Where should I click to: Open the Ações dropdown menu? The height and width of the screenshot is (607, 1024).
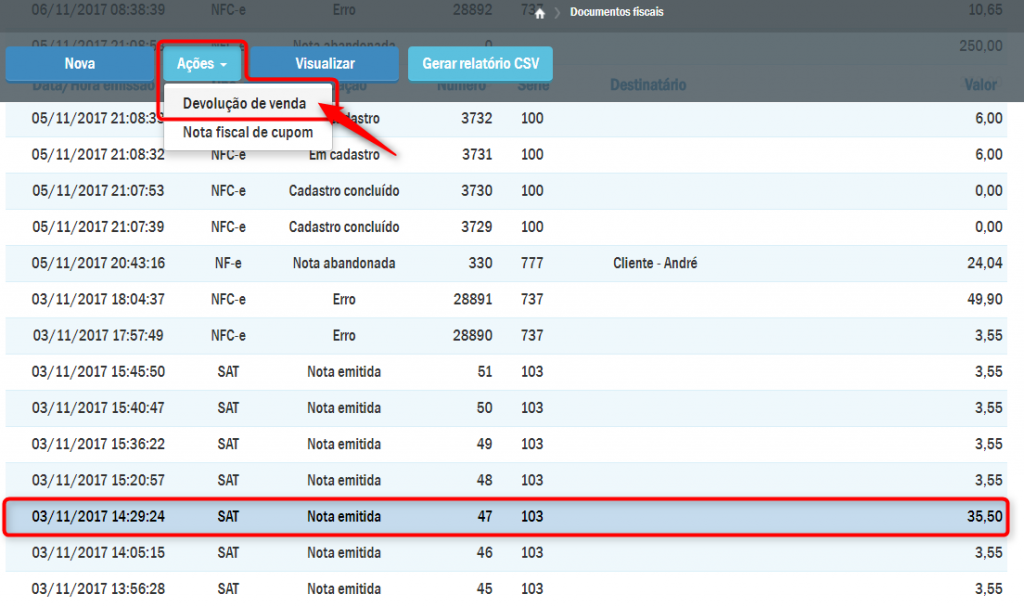(202, 63)
